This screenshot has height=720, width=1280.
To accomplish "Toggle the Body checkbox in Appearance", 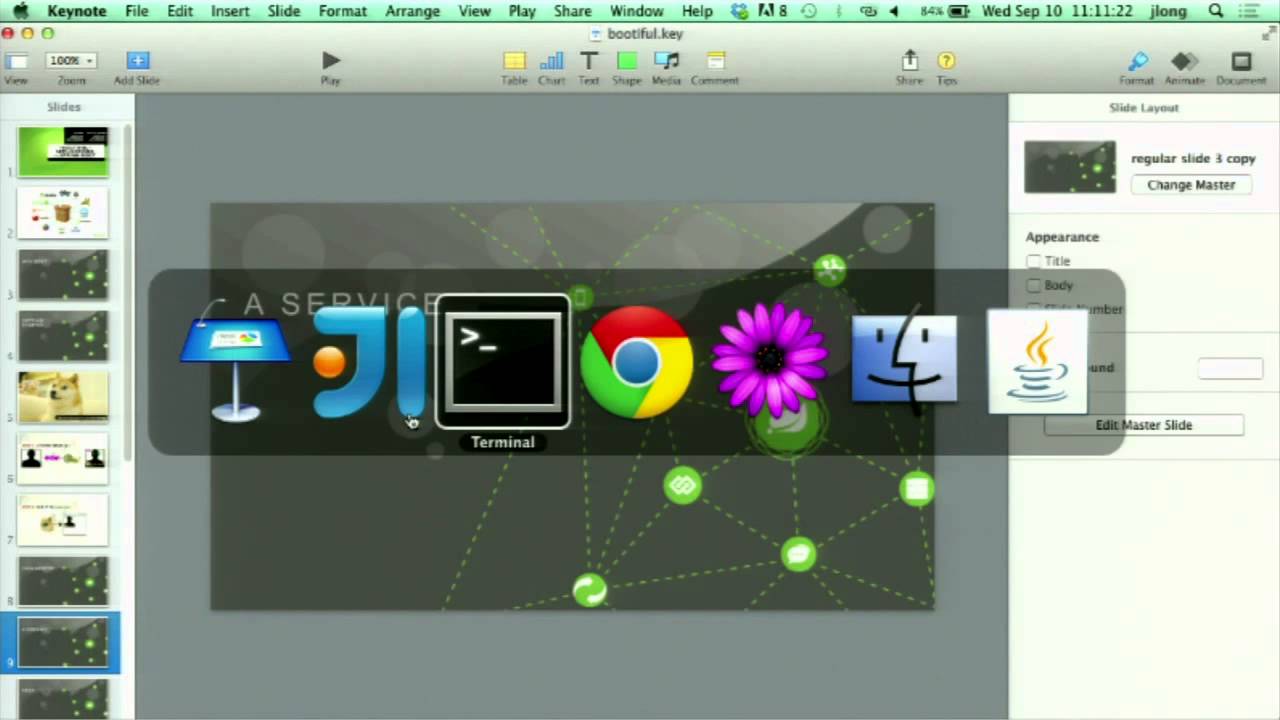I will [x=1034, y=285].
